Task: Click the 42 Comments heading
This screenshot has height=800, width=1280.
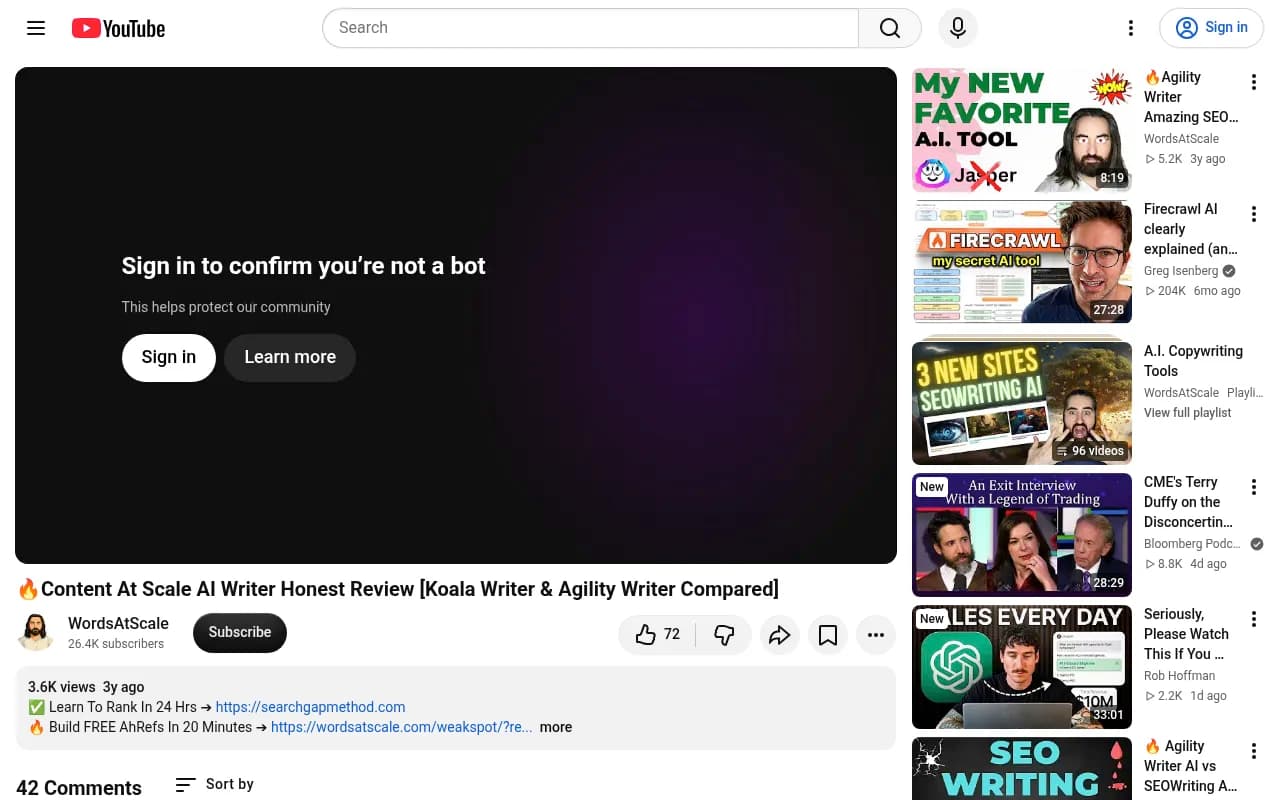Action: click(x=79, y=788)
